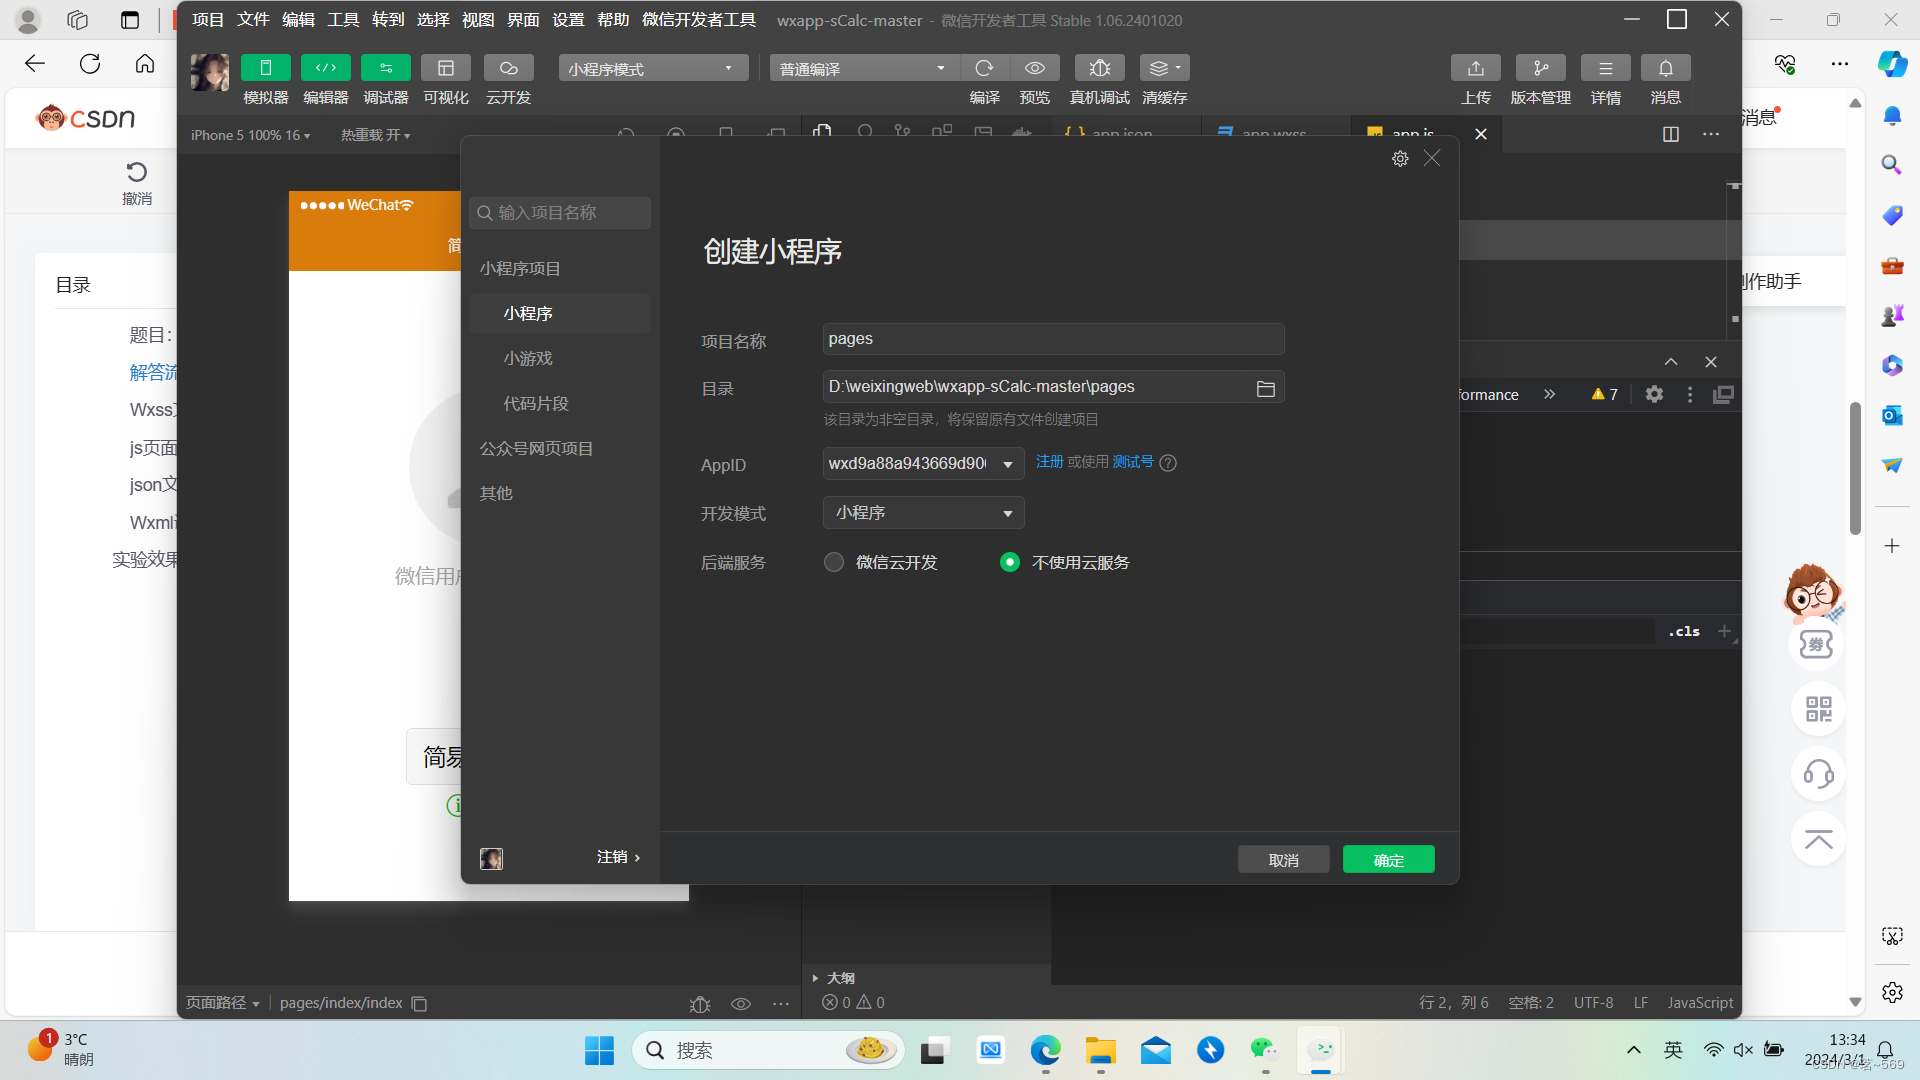1920x1080 pixels.
Task: Click the CSDN 撤消 undo button
Action: point(137,183)
